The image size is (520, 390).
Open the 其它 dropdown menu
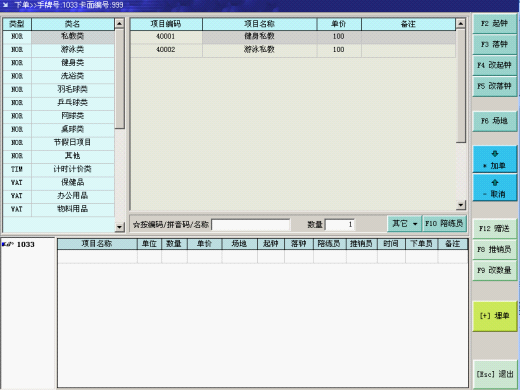[404, 224]
